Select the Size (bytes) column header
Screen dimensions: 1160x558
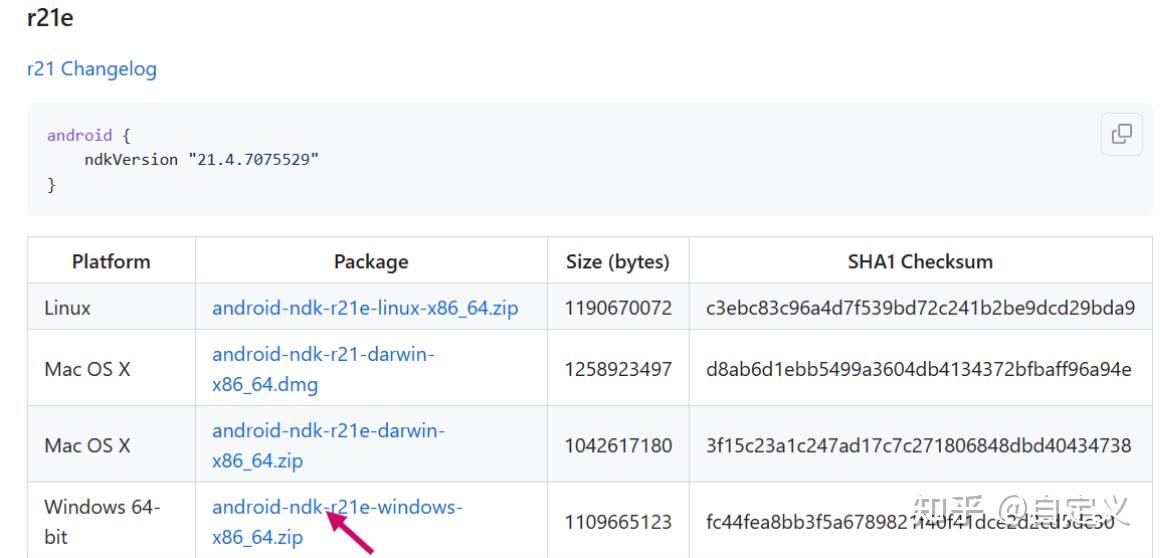point(617,262)
